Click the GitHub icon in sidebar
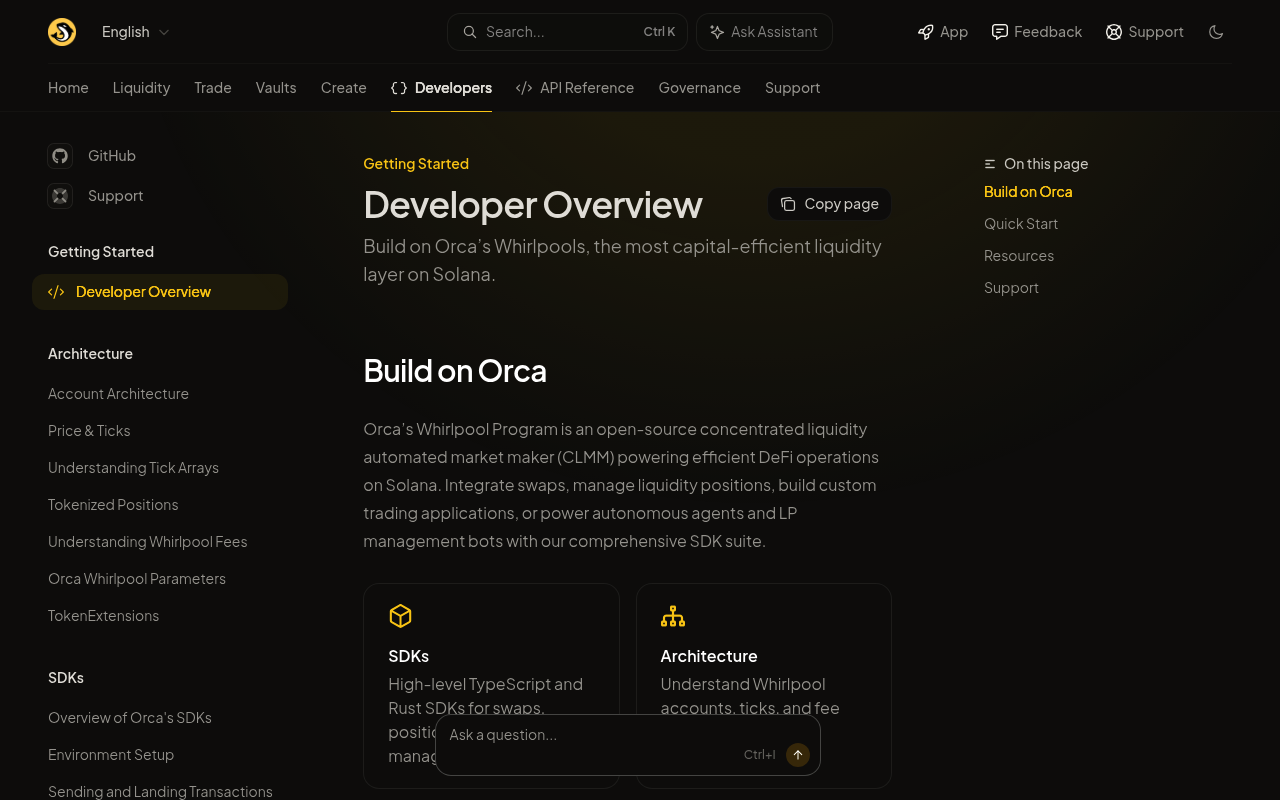The height and width of the screenshot is (800, 1280). (60, 156)
